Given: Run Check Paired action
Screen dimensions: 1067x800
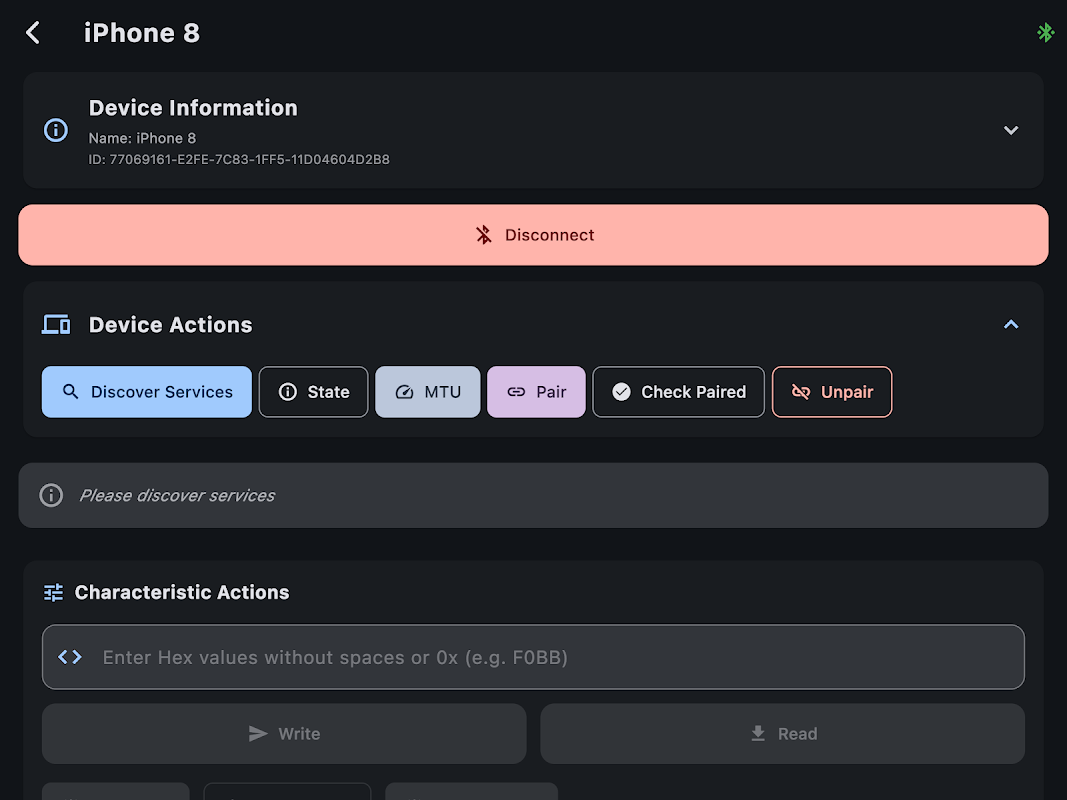Looking at the screenshot, I should (x=678, y=392).
